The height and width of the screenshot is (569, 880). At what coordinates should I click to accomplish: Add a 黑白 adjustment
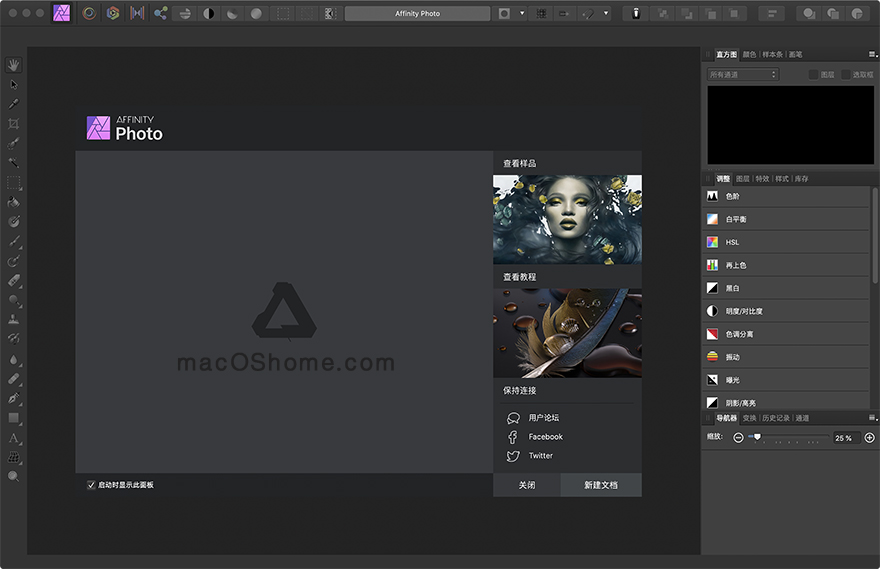(x=786, y=288)
